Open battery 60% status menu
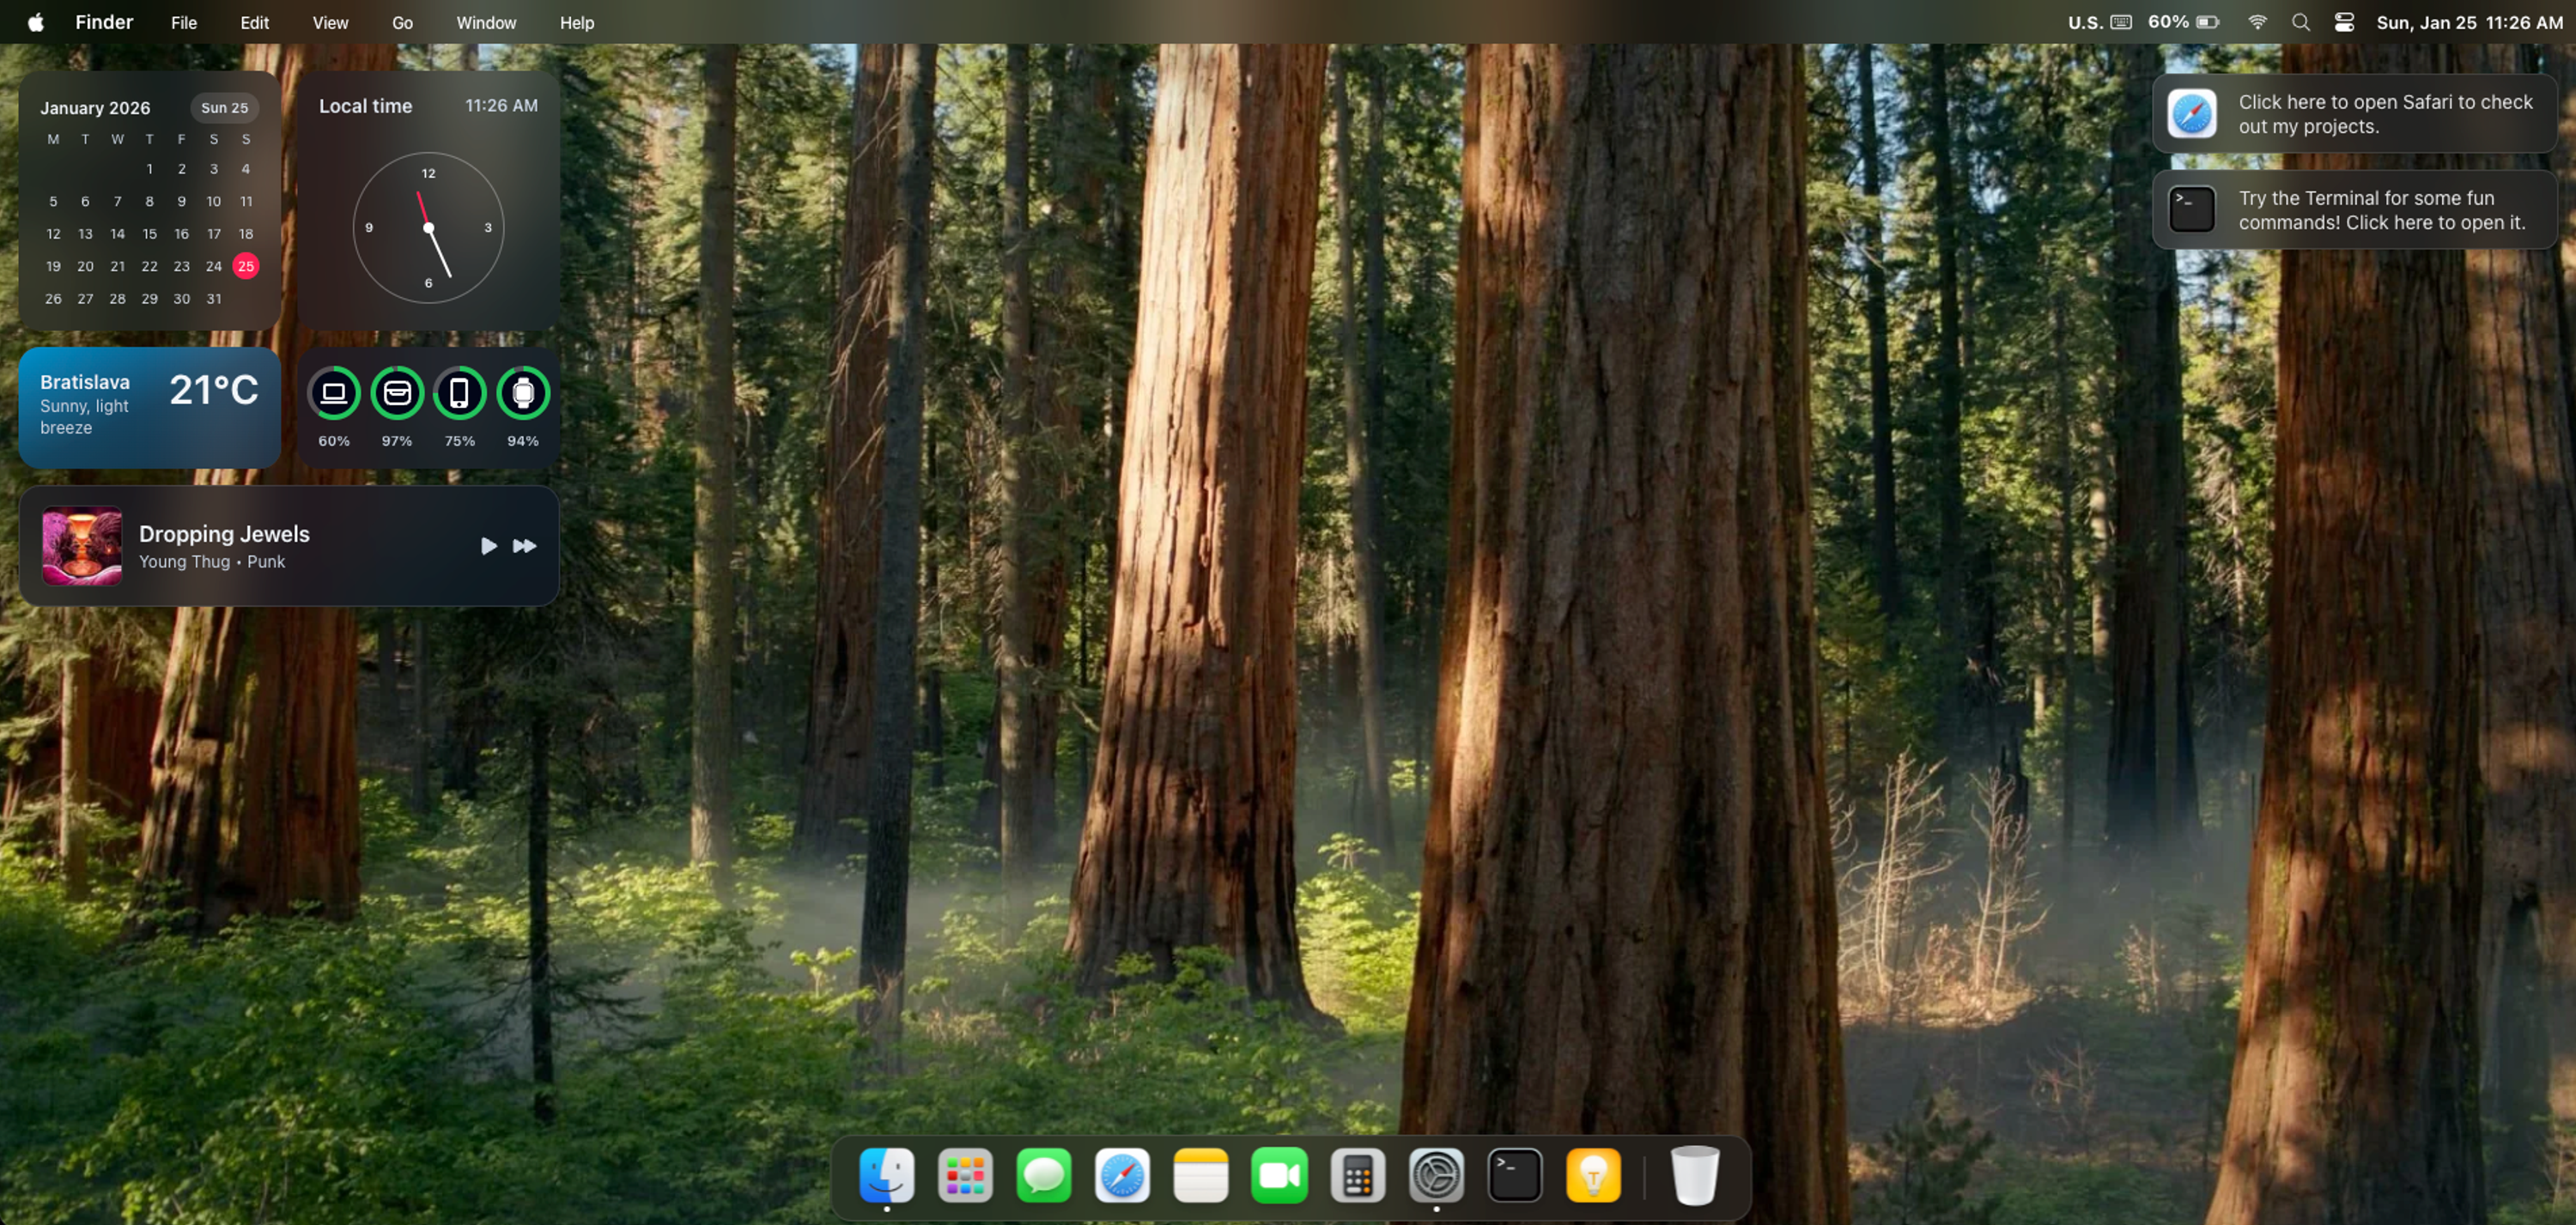 pyautogui.click(x=2184, y=22)
